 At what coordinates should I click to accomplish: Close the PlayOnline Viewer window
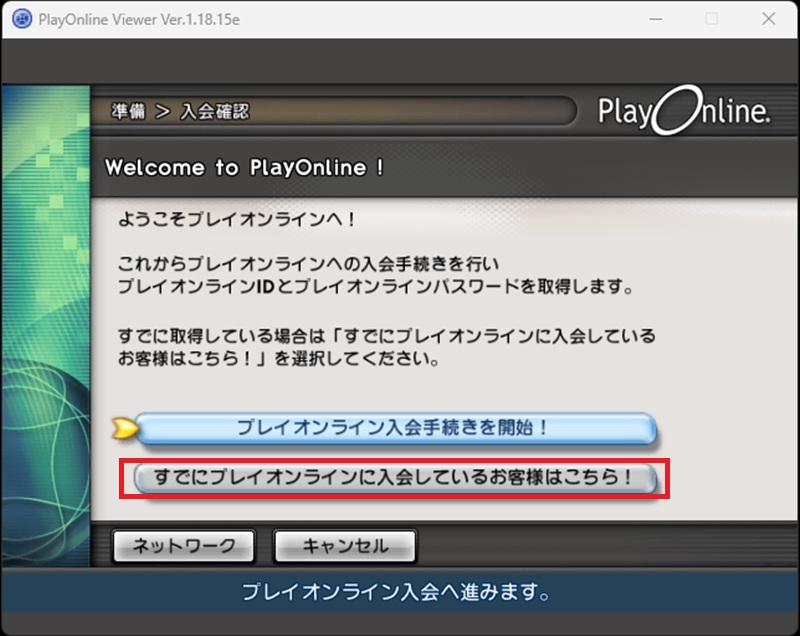click(x=767, y=19)
